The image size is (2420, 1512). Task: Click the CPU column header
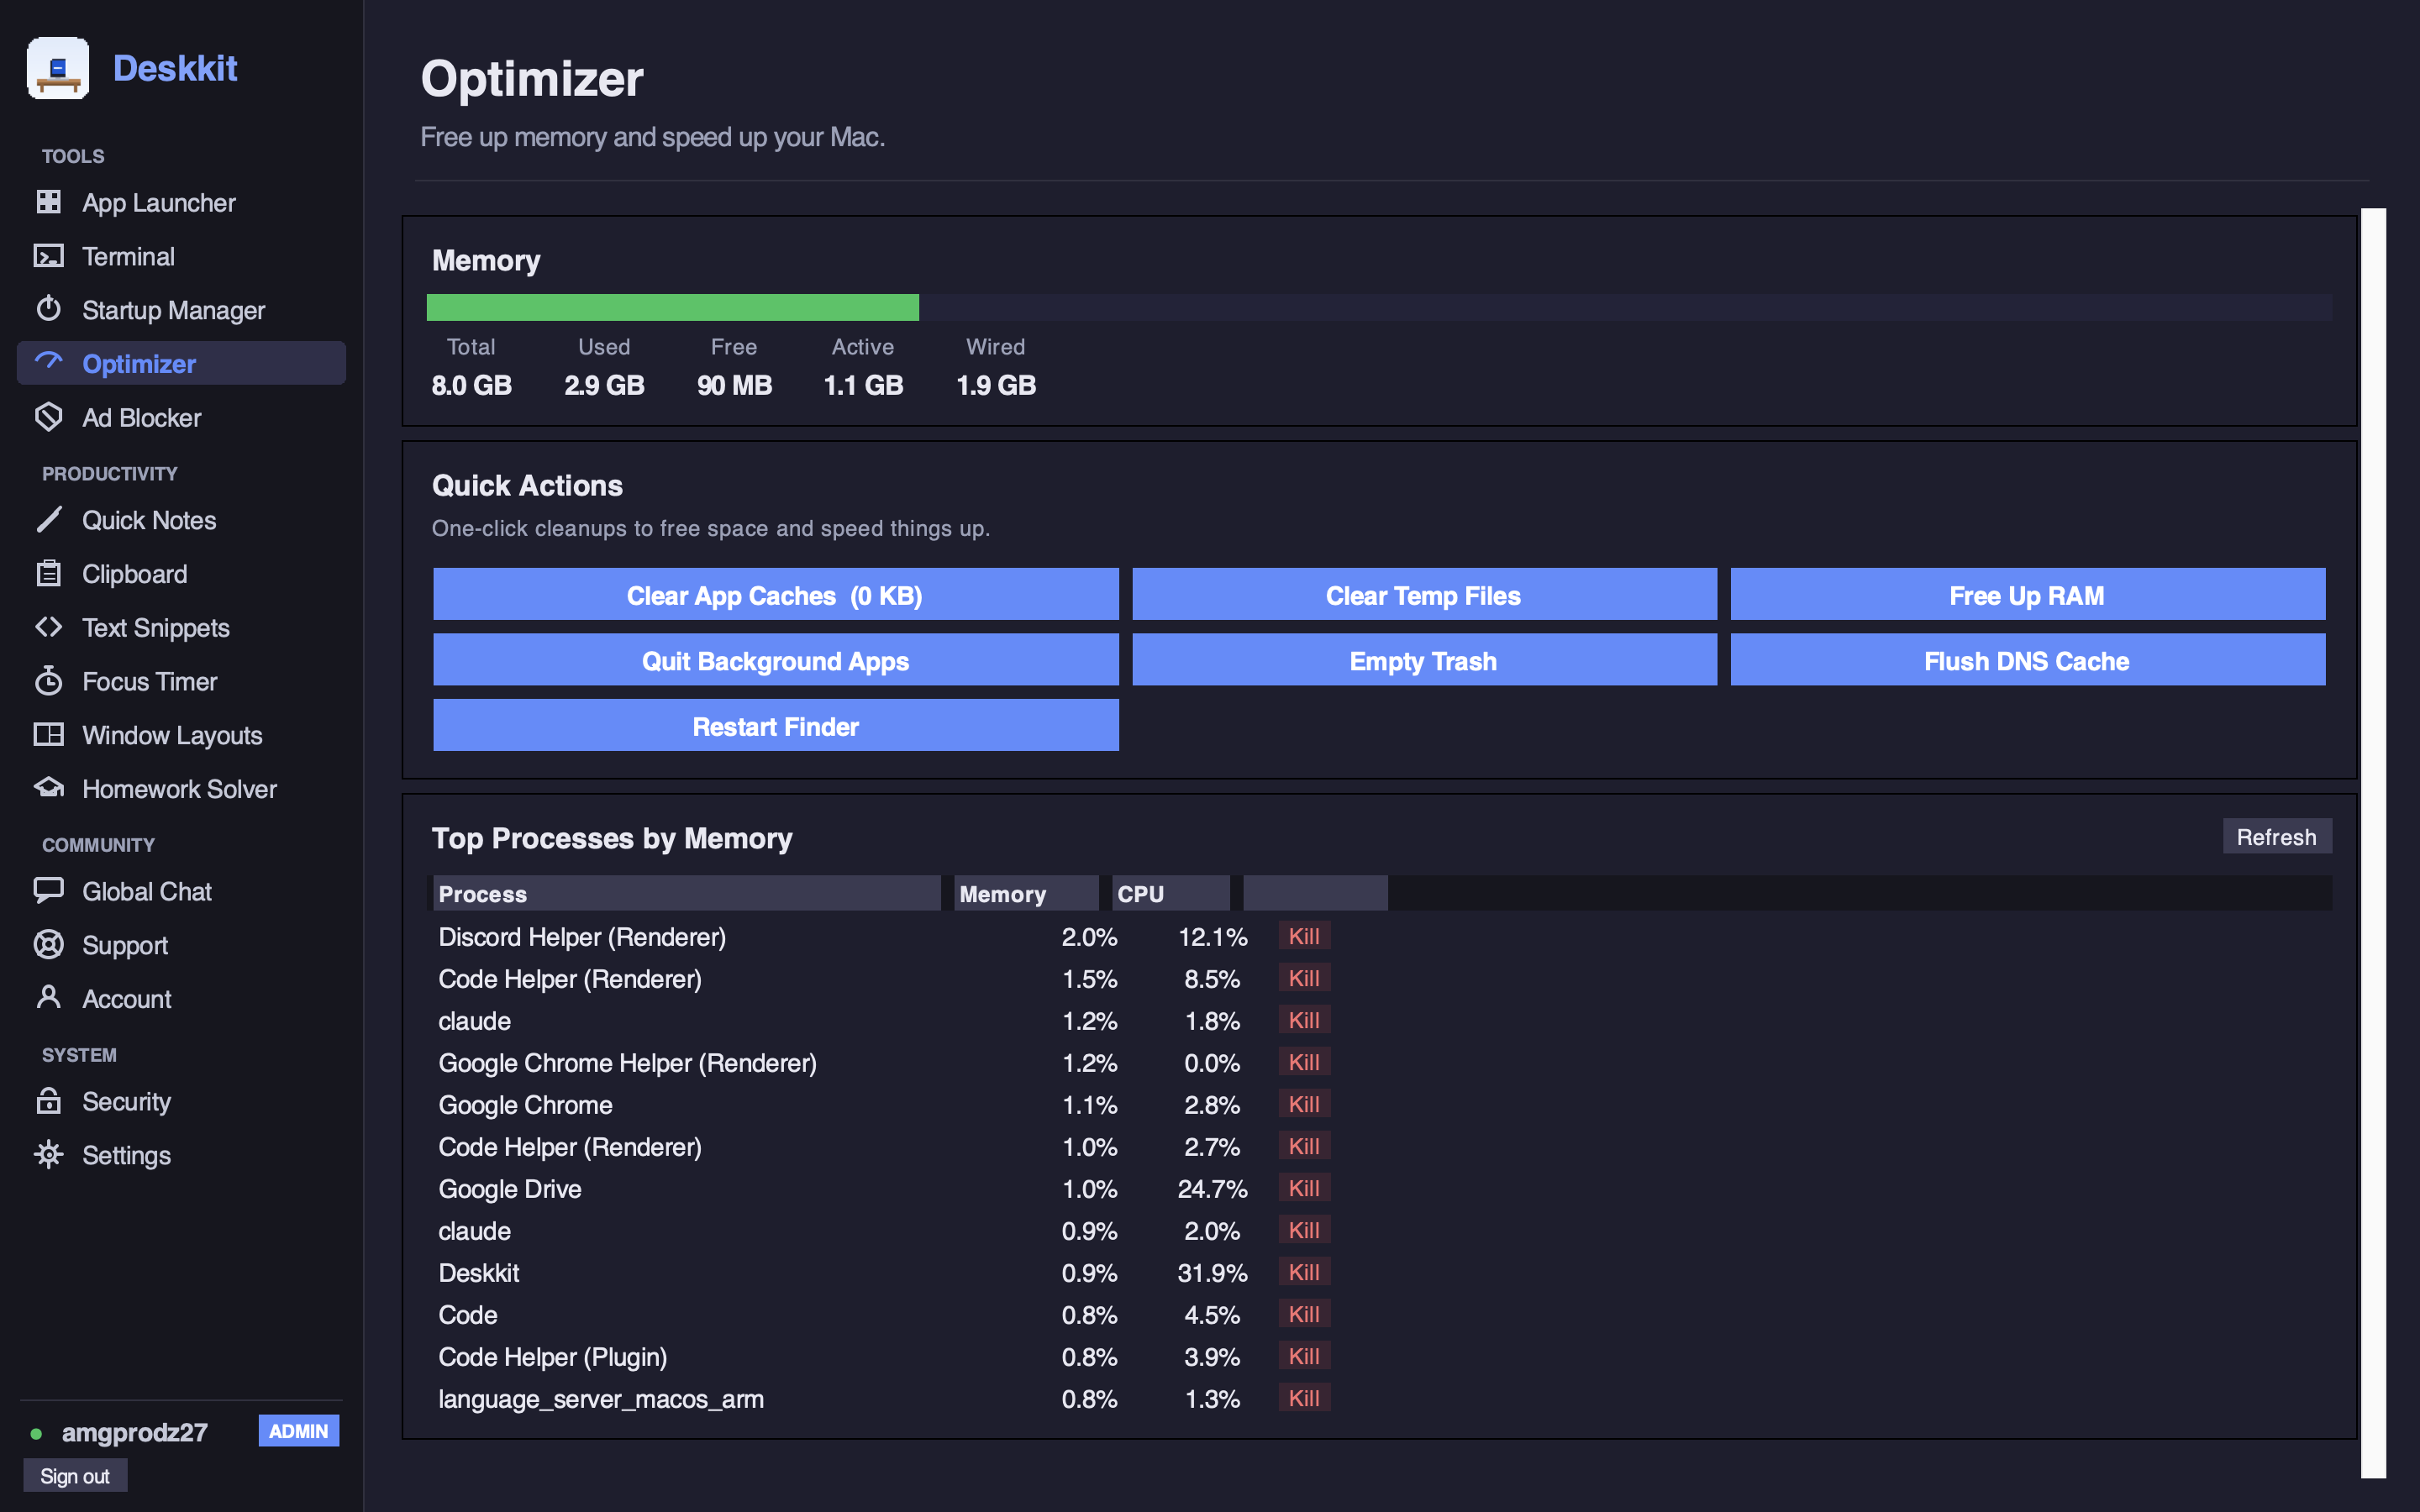point(1170,893)
